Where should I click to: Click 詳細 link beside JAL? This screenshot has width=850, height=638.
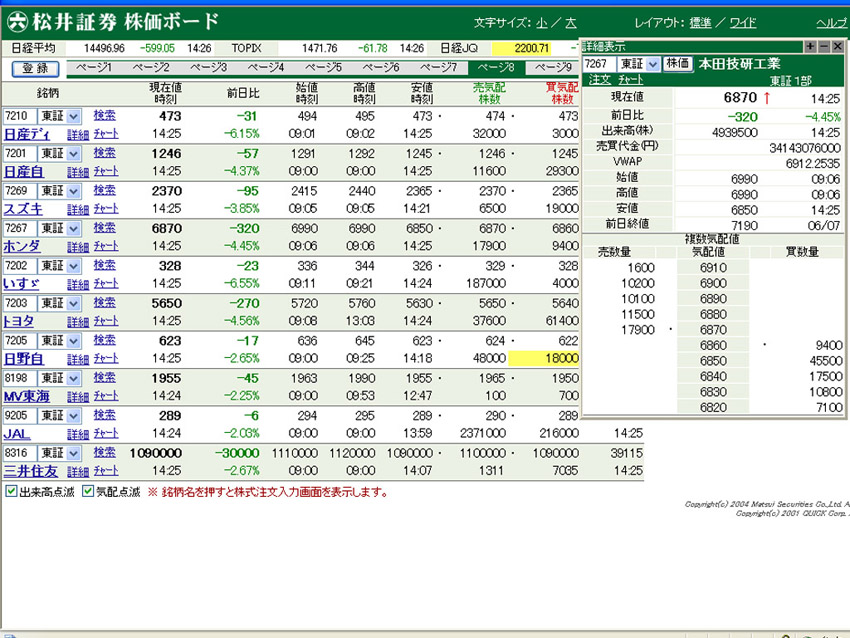(x=78, y=434)
